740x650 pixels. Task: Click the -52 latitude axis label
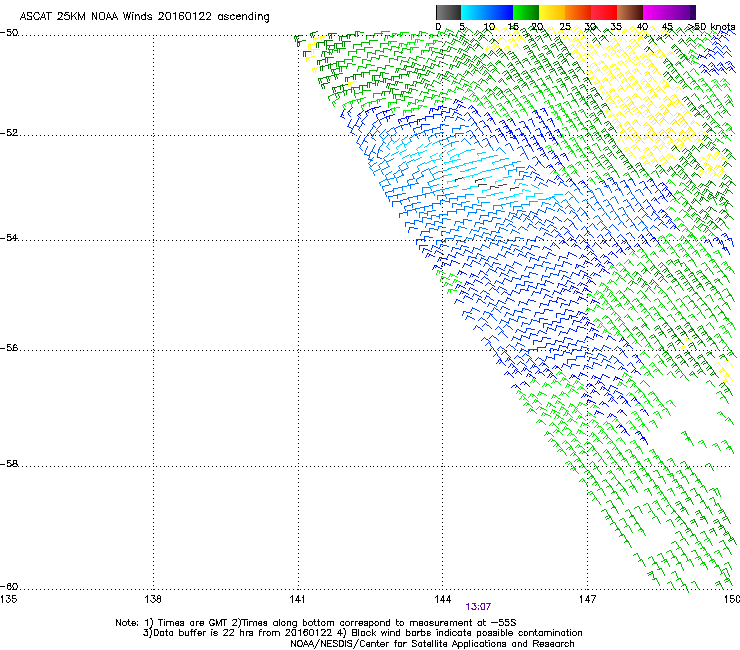point(9,133)
